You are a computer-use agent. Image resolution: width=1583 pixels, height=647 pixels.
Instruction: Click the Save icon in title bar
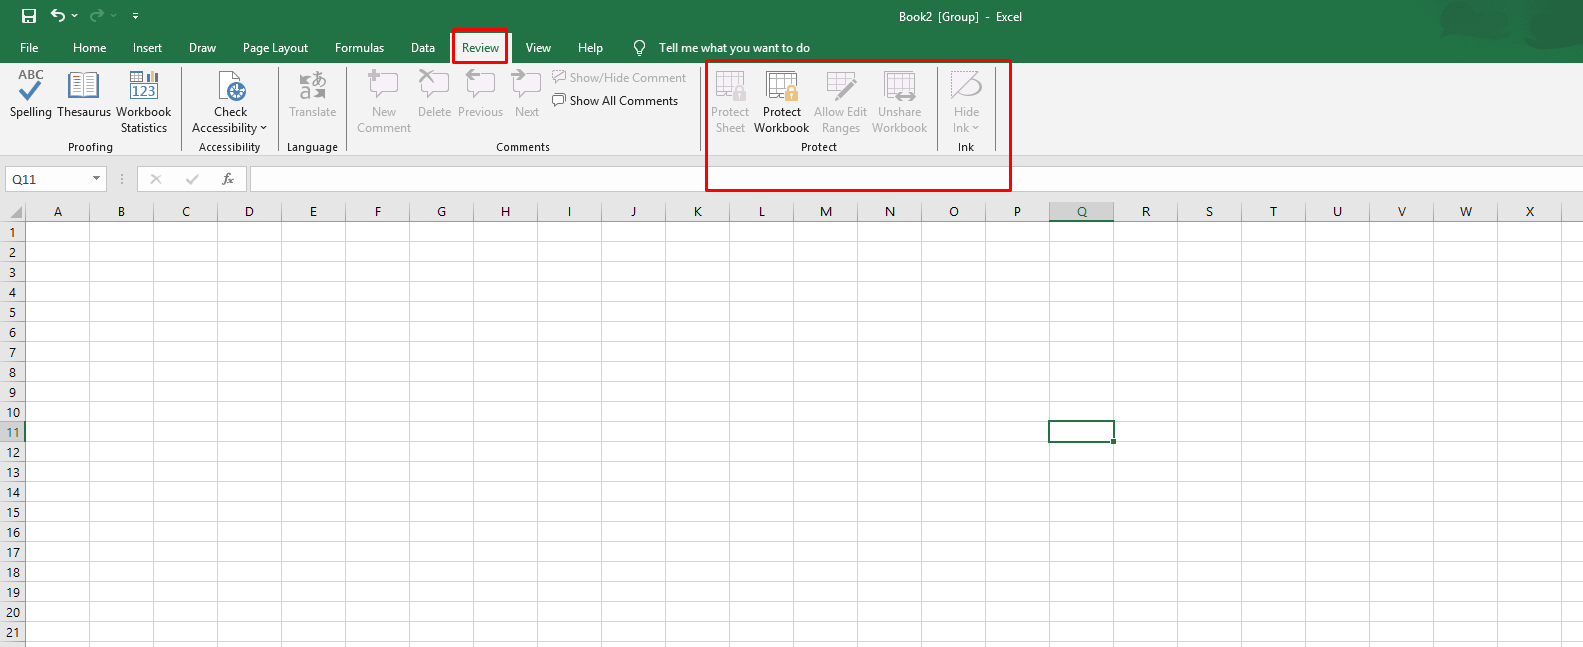click(29, 16)
